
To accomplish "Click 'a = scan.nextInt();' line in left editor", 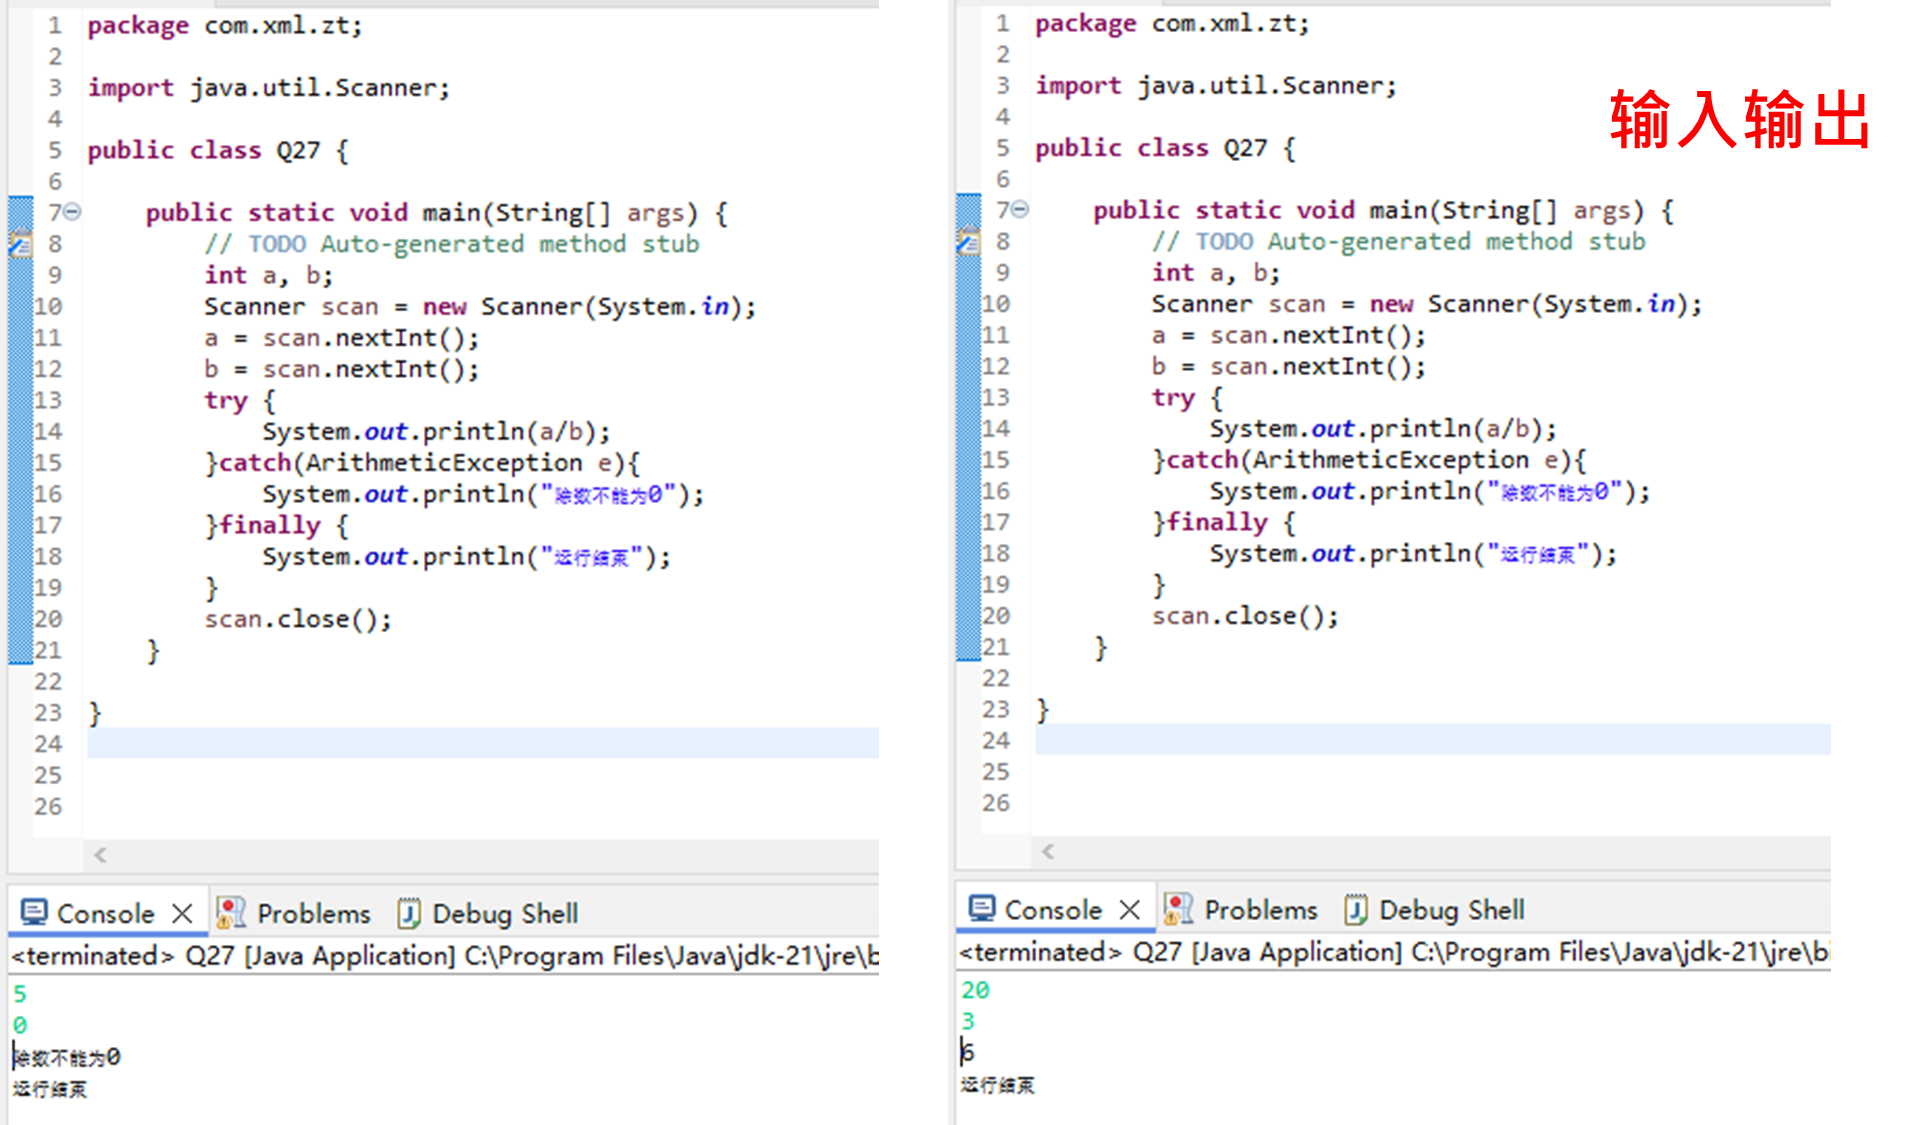I will pyautogui.click(x=342, y=338).
